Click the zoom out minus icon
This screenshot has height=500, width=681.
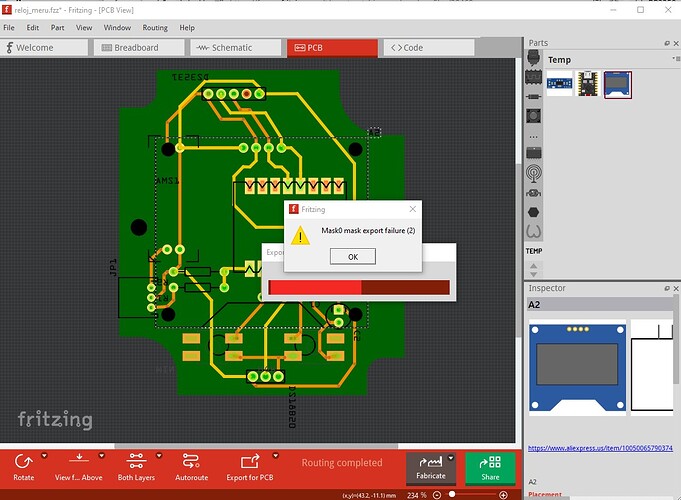pos(437,495)
